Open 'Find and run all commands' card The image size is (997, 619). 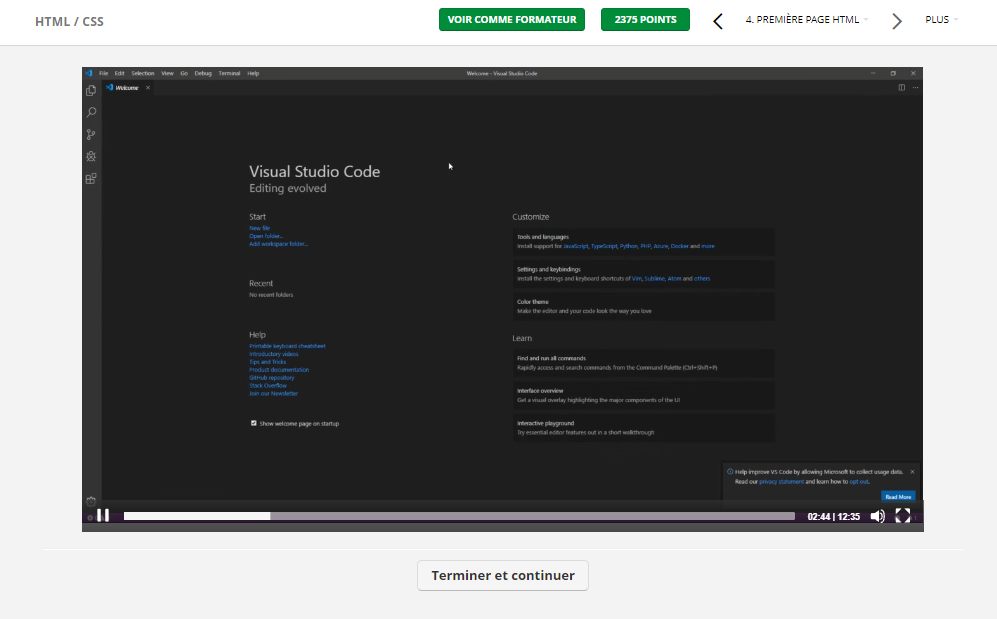tap(643, 363)
